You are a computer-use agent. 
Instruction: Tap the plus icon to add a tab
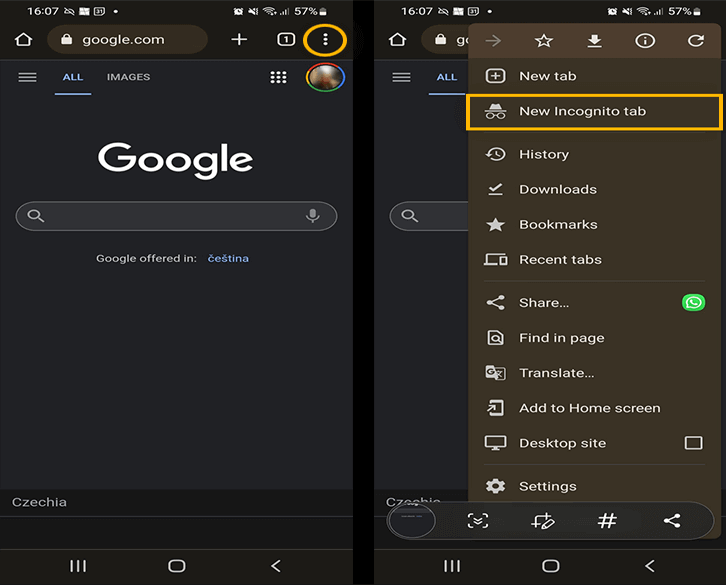coord(239,40)
